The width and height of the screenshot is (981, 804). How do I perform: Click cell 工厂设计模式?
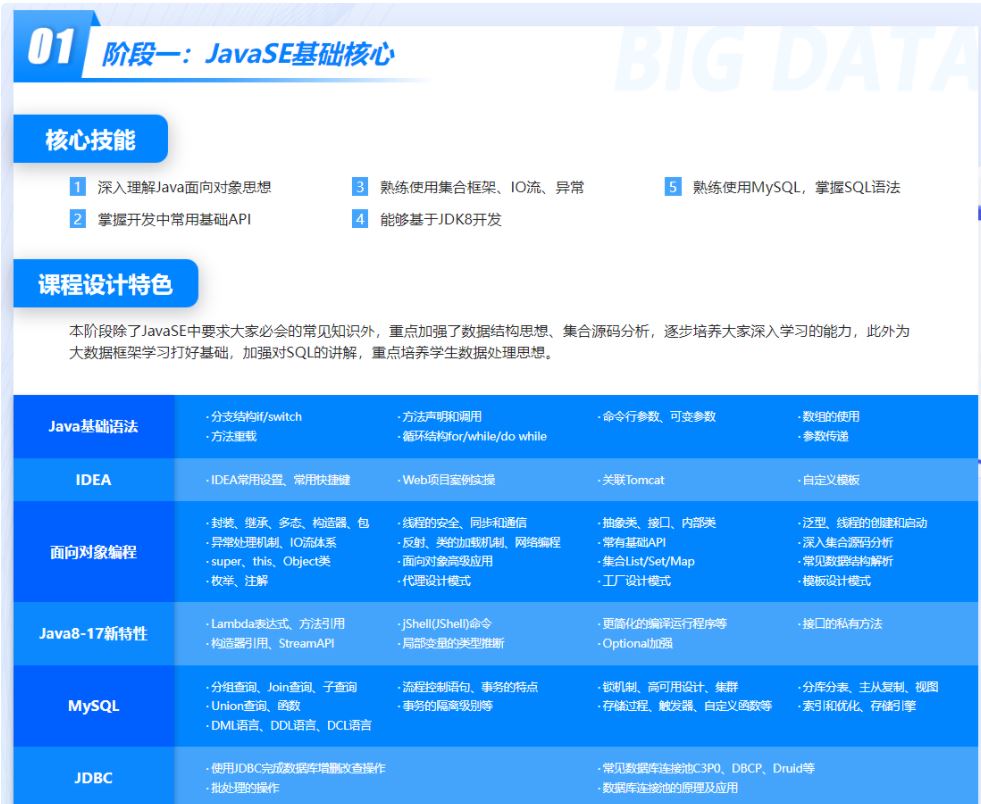(x=634, y=581)
